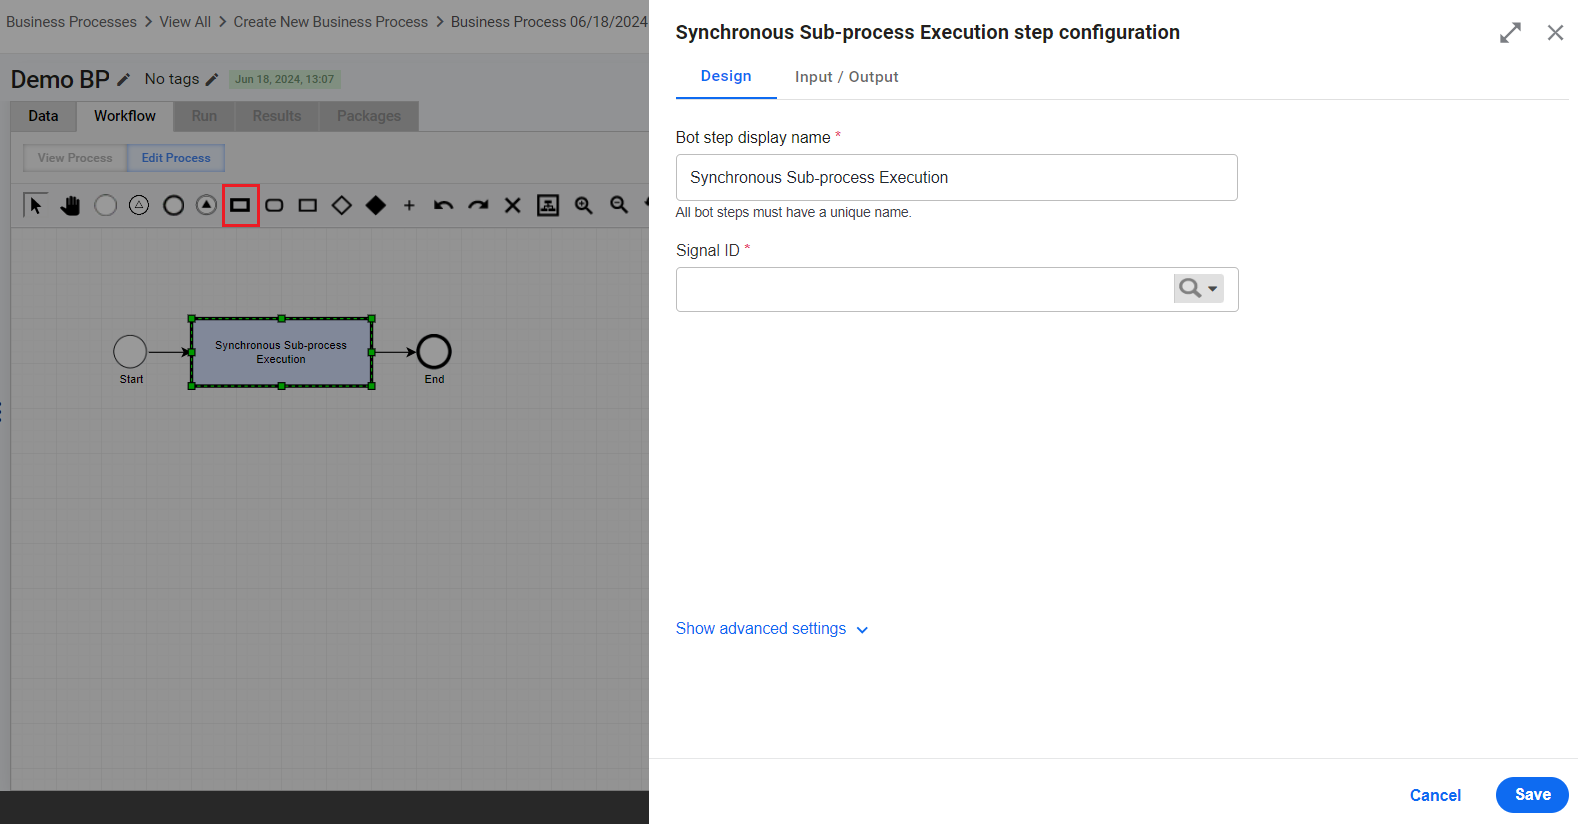Close the step configuration panel
The height and width of the screenshot is (827, 1578).
click(x=1555, y=33)
